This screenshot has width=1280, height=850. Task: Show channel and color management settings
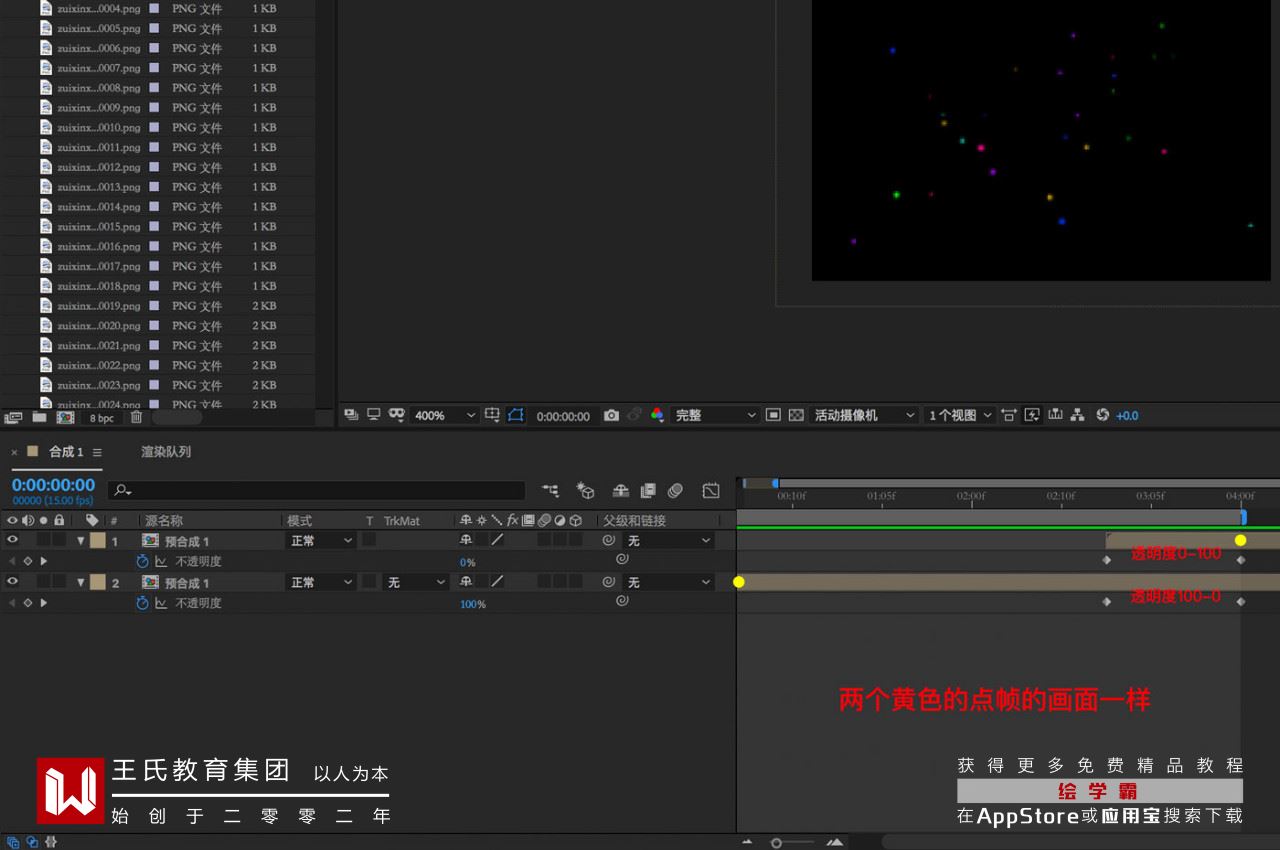[x=657, y=415]
